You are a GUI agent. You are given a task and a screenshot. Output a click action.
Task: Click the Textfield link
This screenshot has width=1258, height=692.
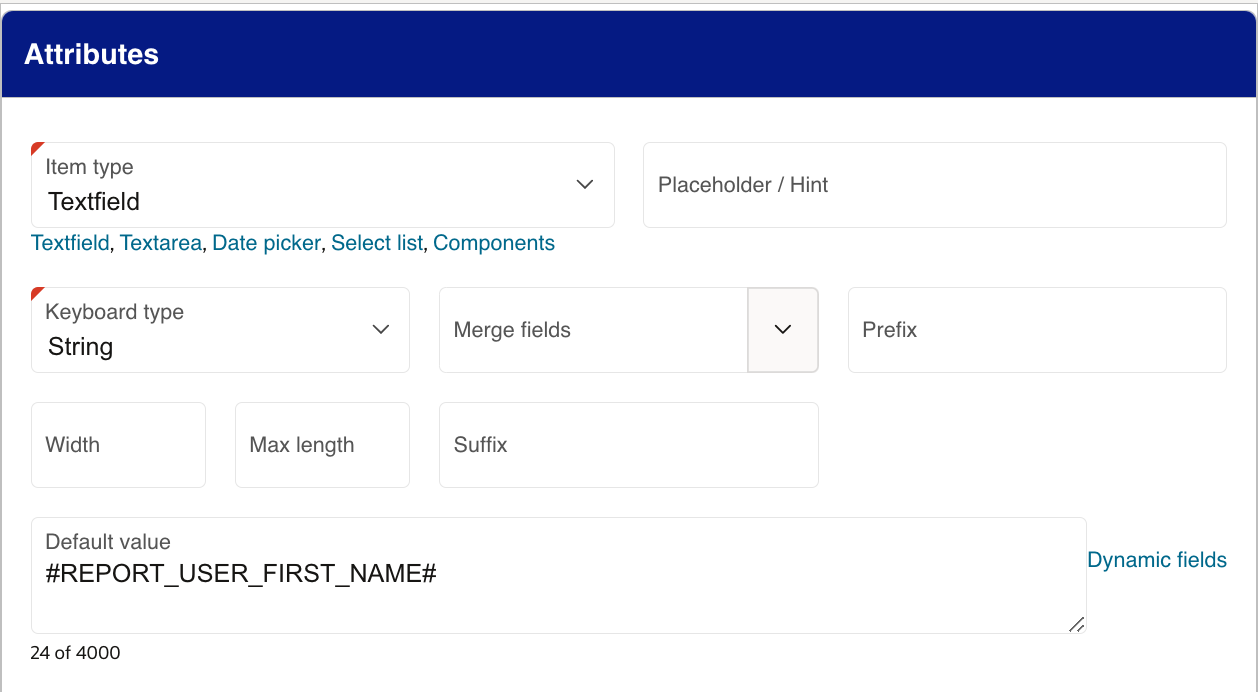pyautogui.click(x=69, y=242)
